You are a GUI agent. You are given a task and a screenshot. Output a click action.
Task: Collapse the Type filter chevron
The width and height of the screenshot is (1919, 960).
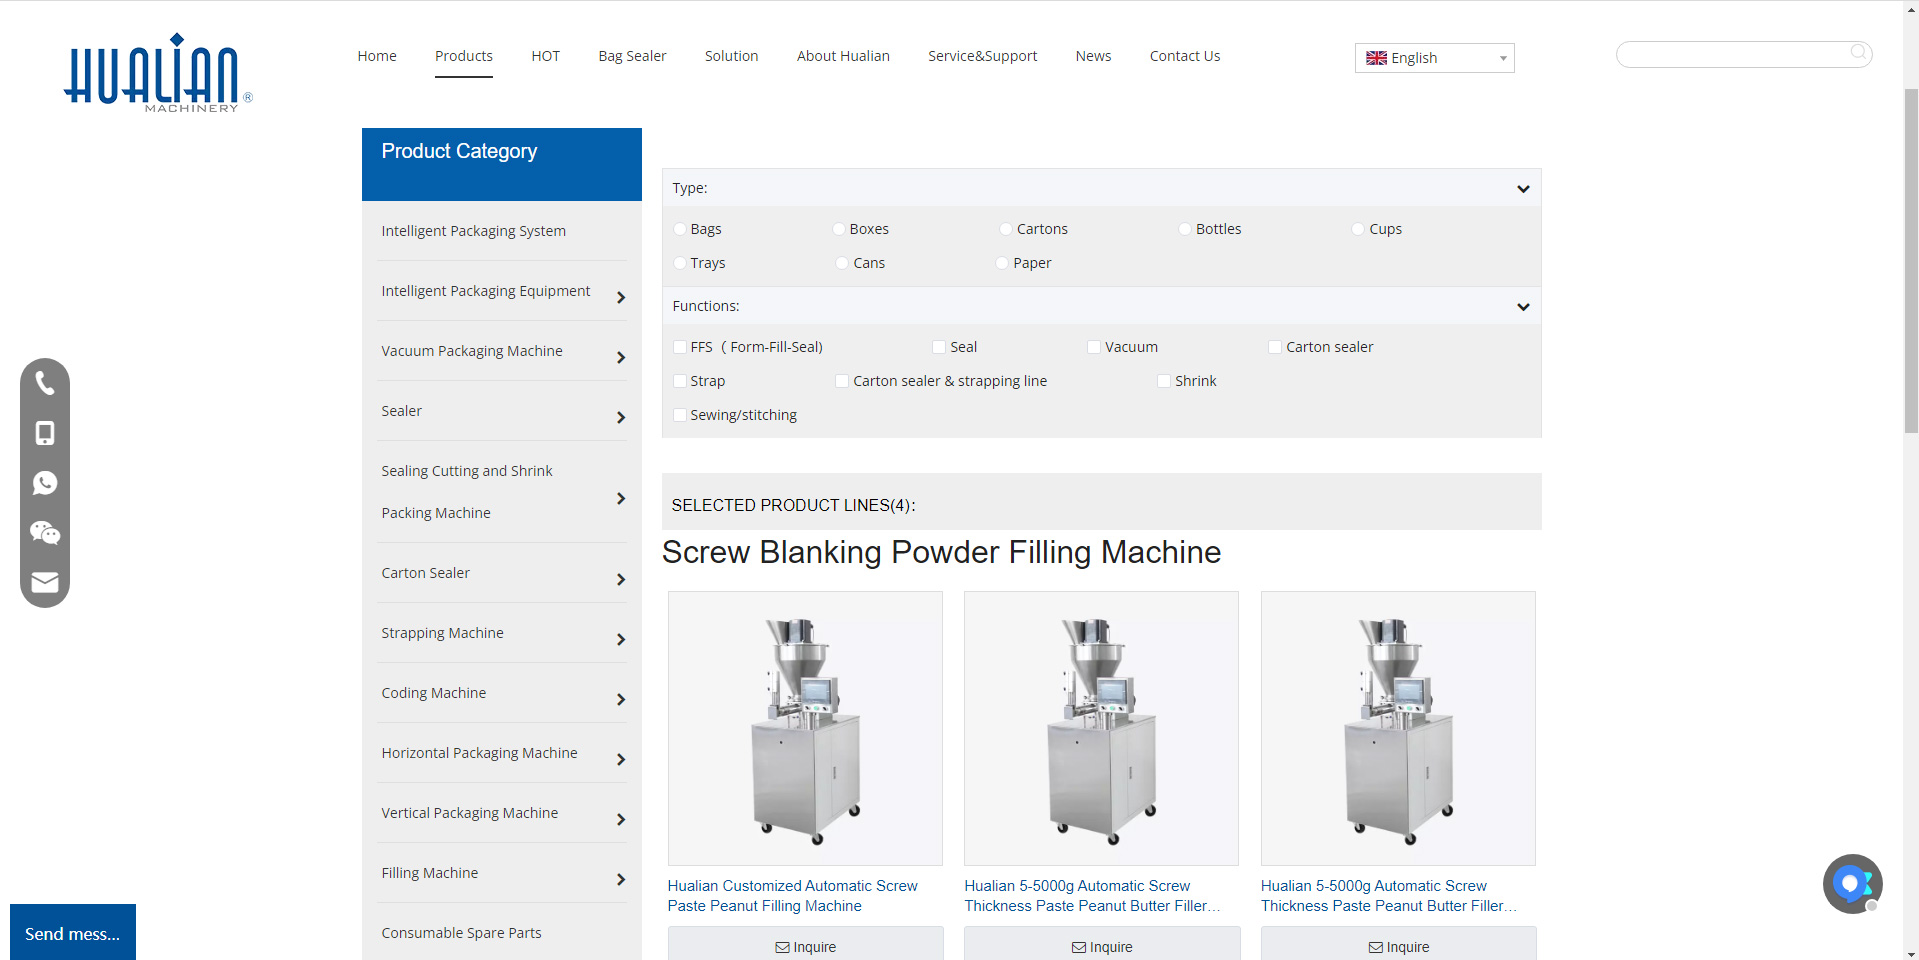point(1523,189)
